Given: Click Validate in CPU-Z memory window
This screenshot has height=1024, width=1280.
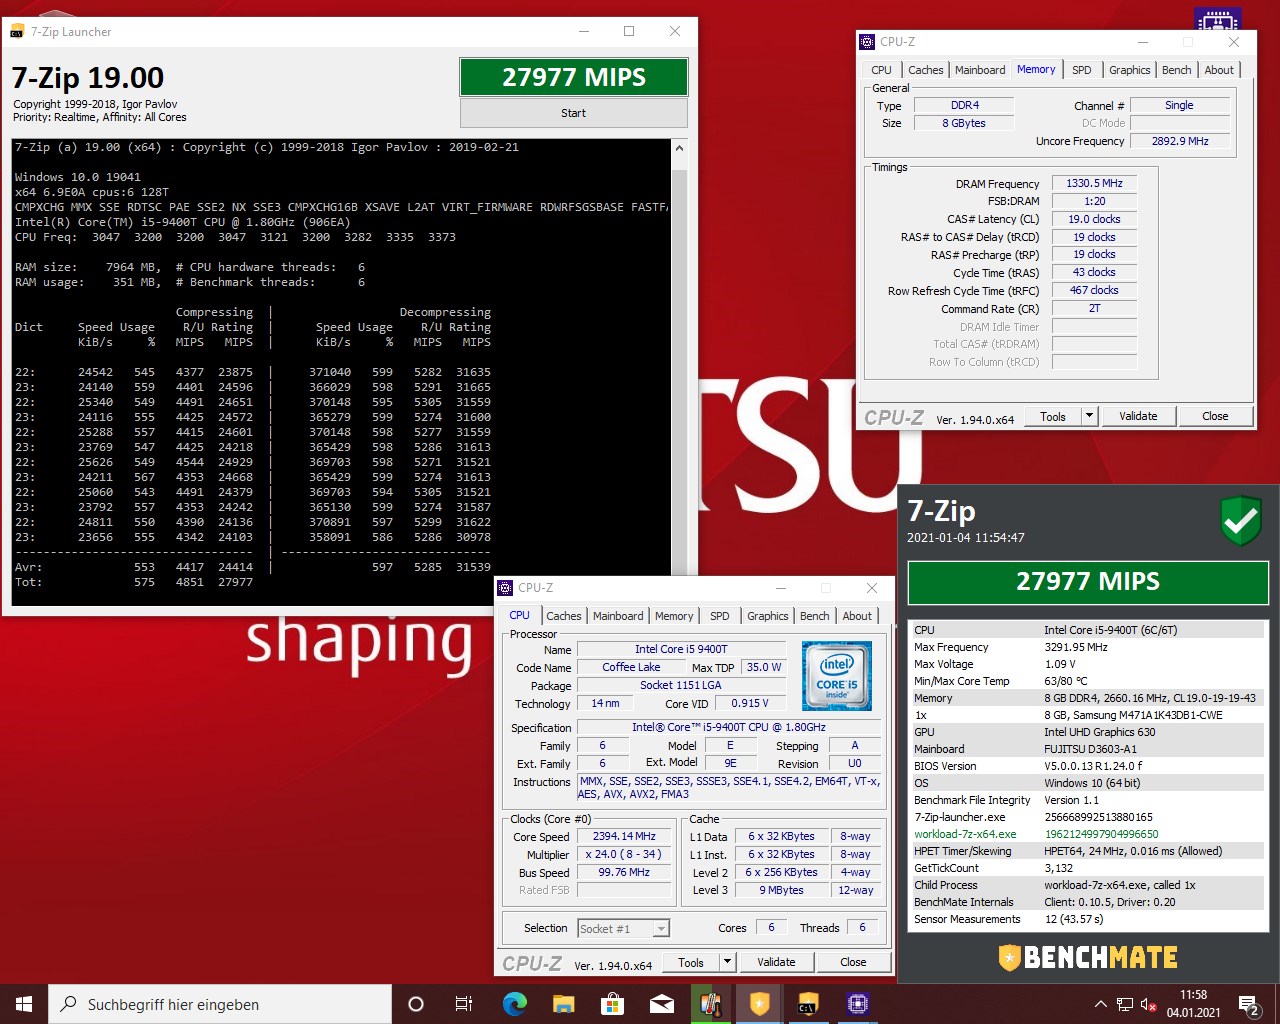Looking at the screenshot, I should [x=1138, y=416].
